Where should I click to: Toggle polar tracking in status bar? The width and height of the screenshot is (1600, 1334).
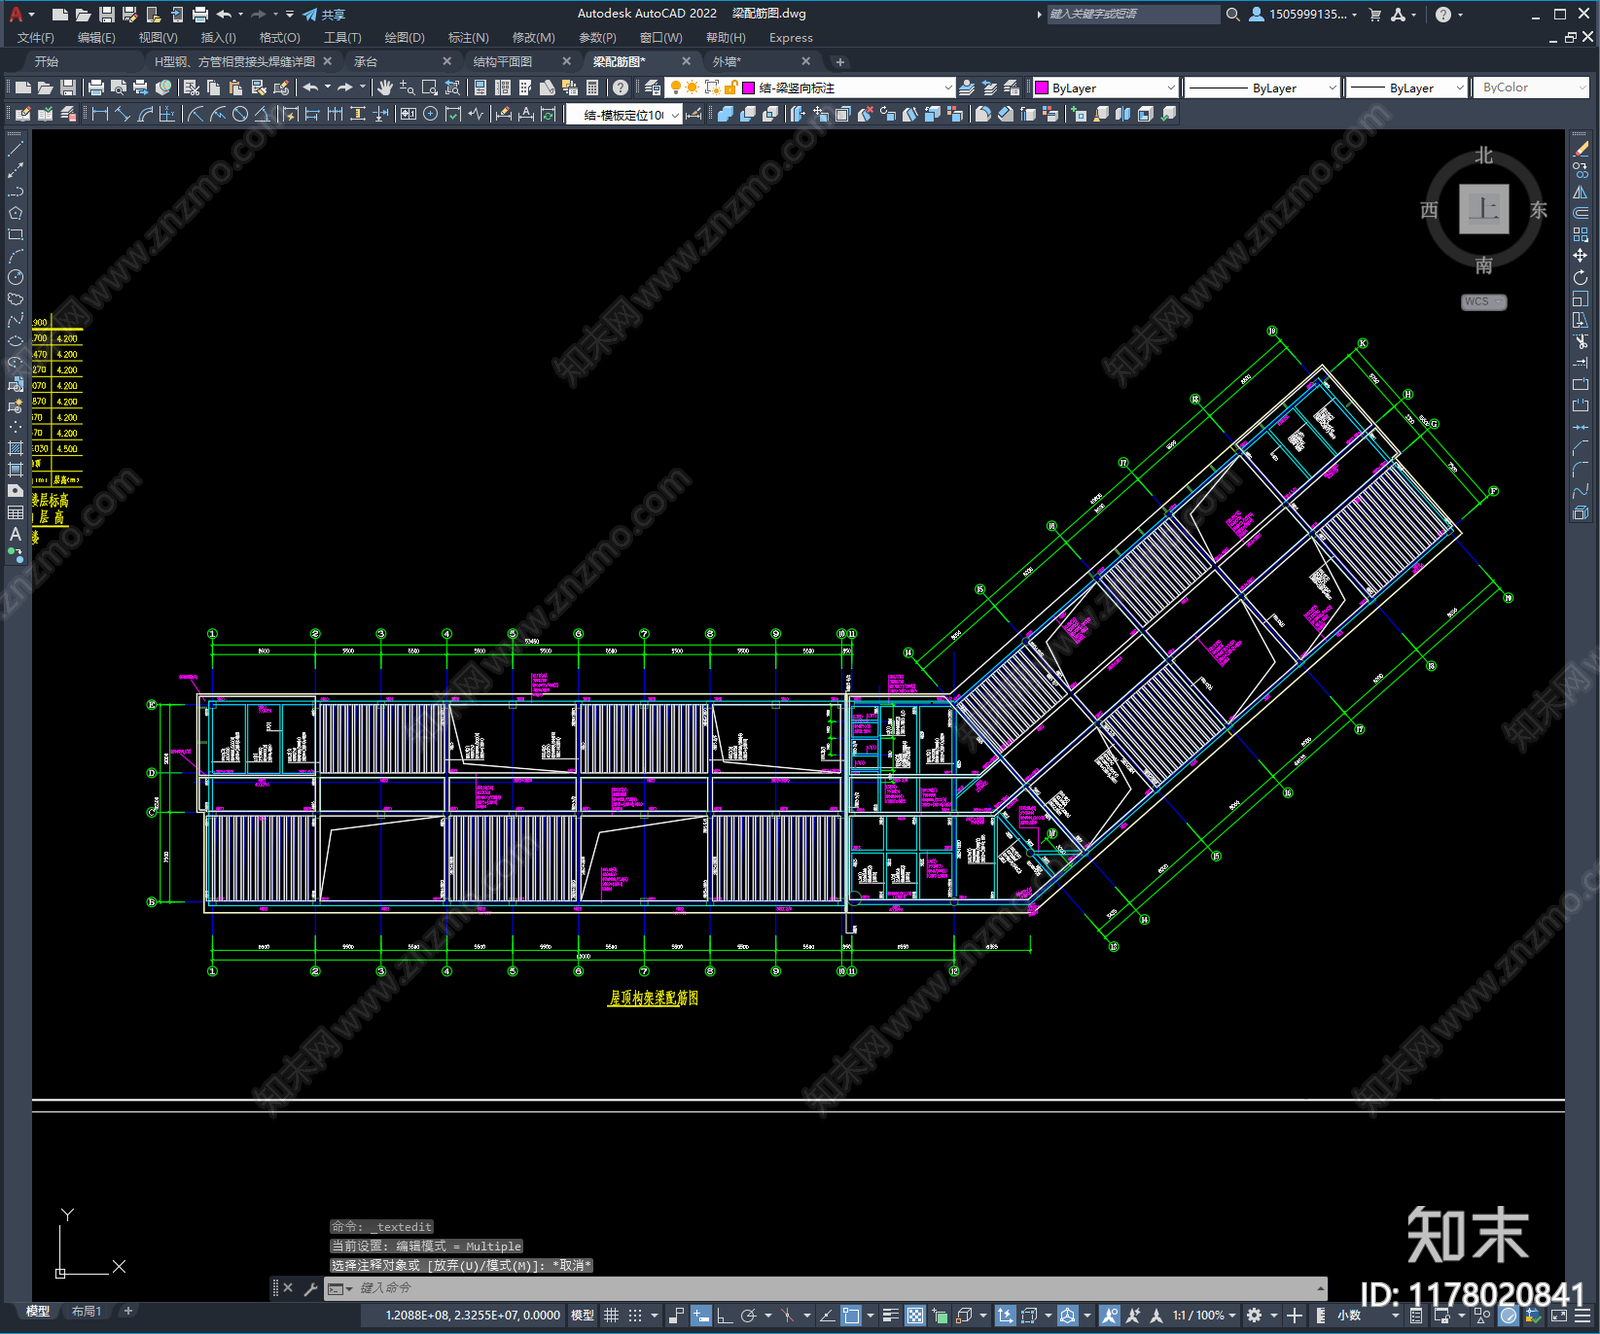pos(748,1315)
